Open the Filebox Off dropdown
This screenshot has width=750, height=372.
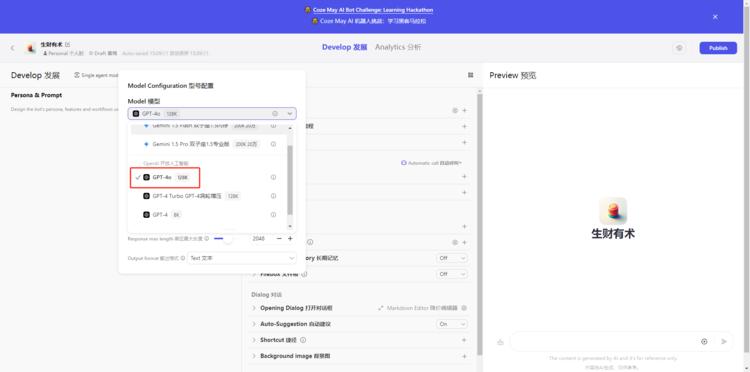coord(452,274)
